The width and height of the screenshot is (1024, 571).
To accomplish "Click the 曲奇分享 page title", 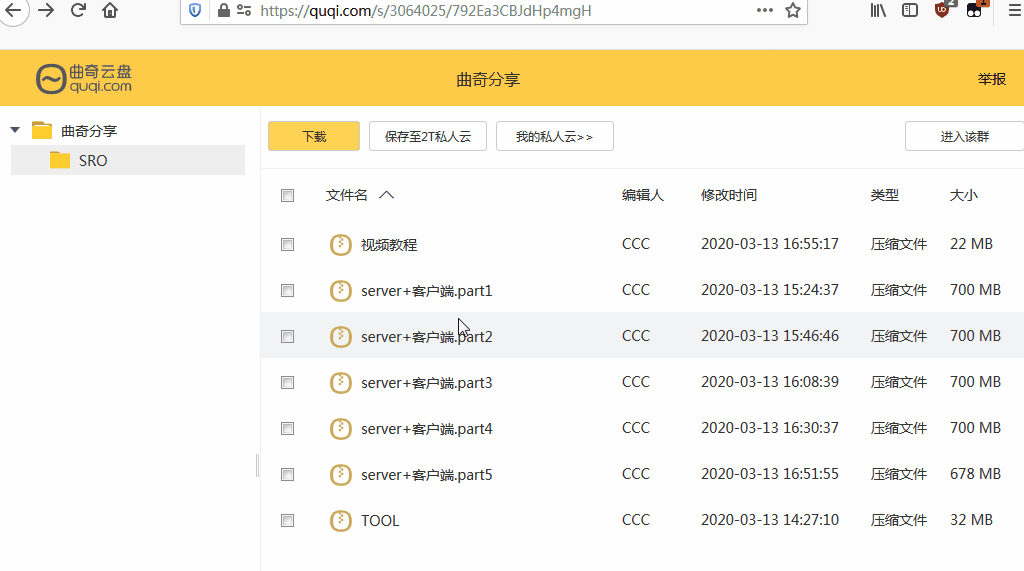I will [x=488, y=80].
